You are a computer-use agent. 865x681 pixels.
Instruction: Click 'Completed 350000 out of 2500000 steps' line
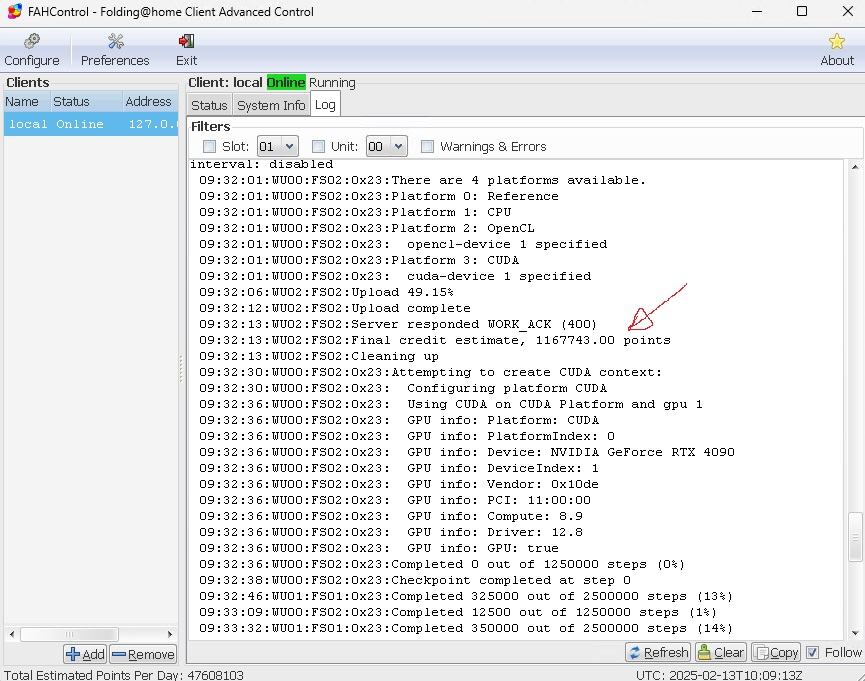coord(466,628)
